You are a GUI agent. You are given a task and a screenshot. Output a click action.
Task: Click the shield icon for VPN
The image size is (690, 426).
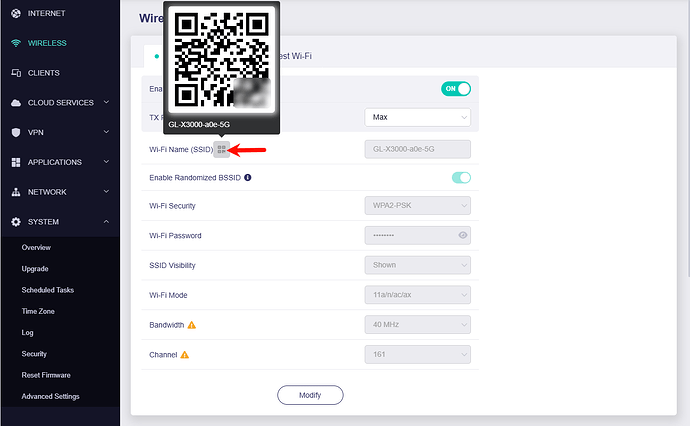pyautogui.click(x=16, y=132)
